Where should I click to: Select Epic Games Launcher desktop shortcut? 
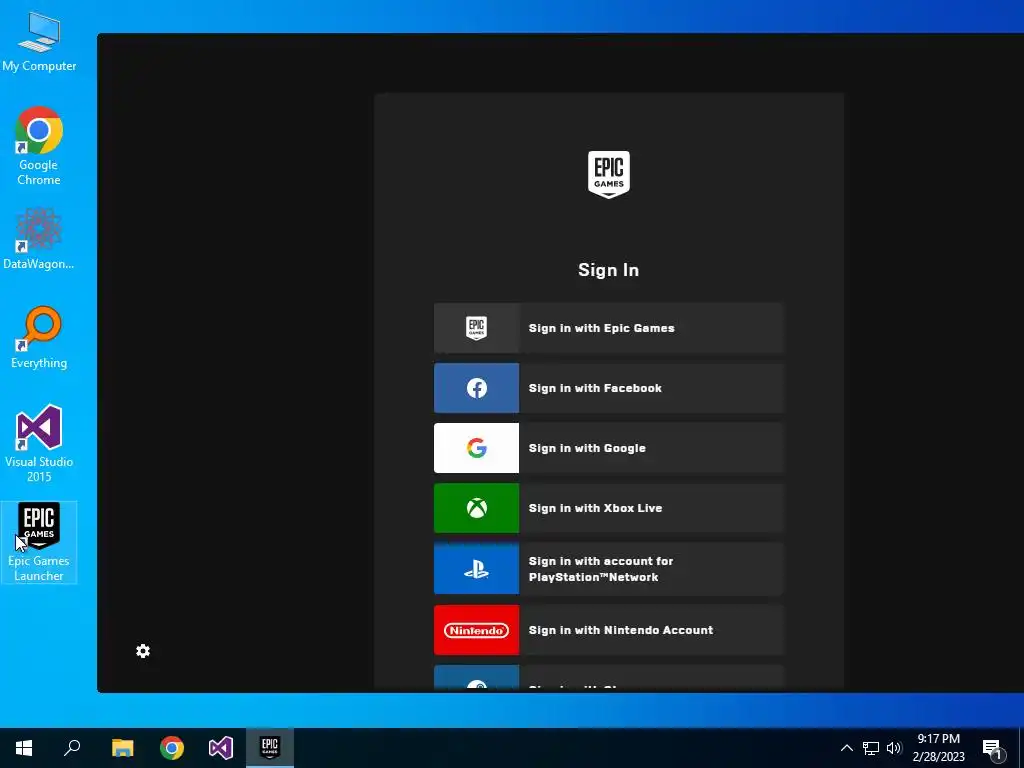click(39, 542)
